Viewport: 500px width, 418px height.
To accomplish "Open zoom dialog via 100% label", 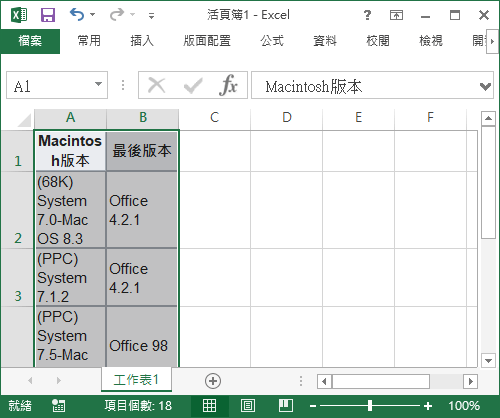I will coord(464,406).
